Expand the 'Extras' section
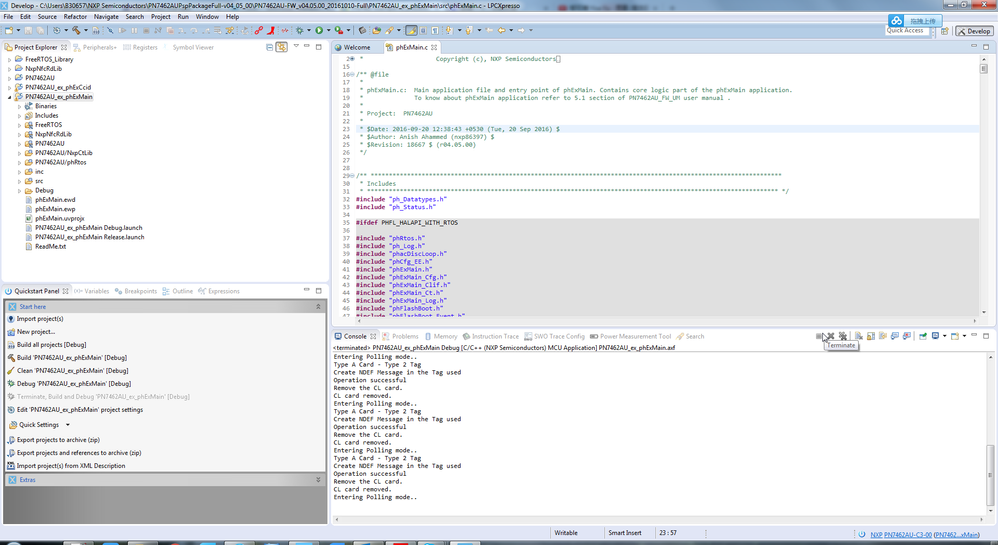The height and width of the screenshot is (545, 998). click(318, 480)
